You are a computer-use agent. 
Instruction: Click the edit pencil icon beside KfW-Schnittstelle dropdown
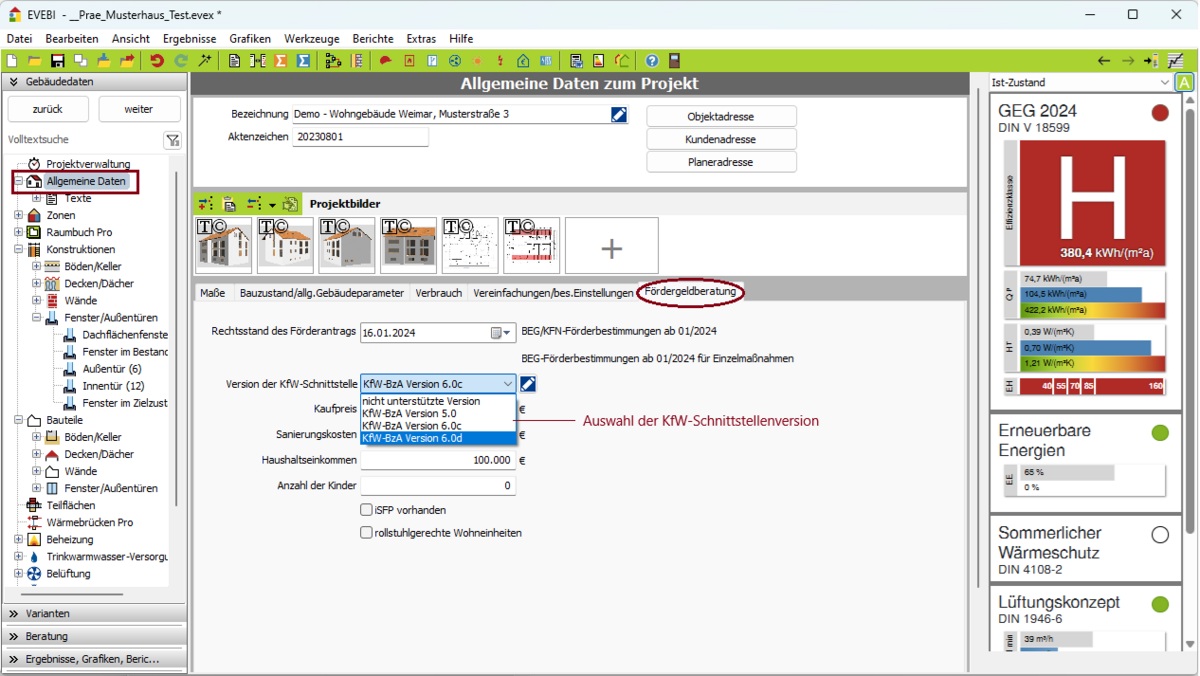point(528,384)
